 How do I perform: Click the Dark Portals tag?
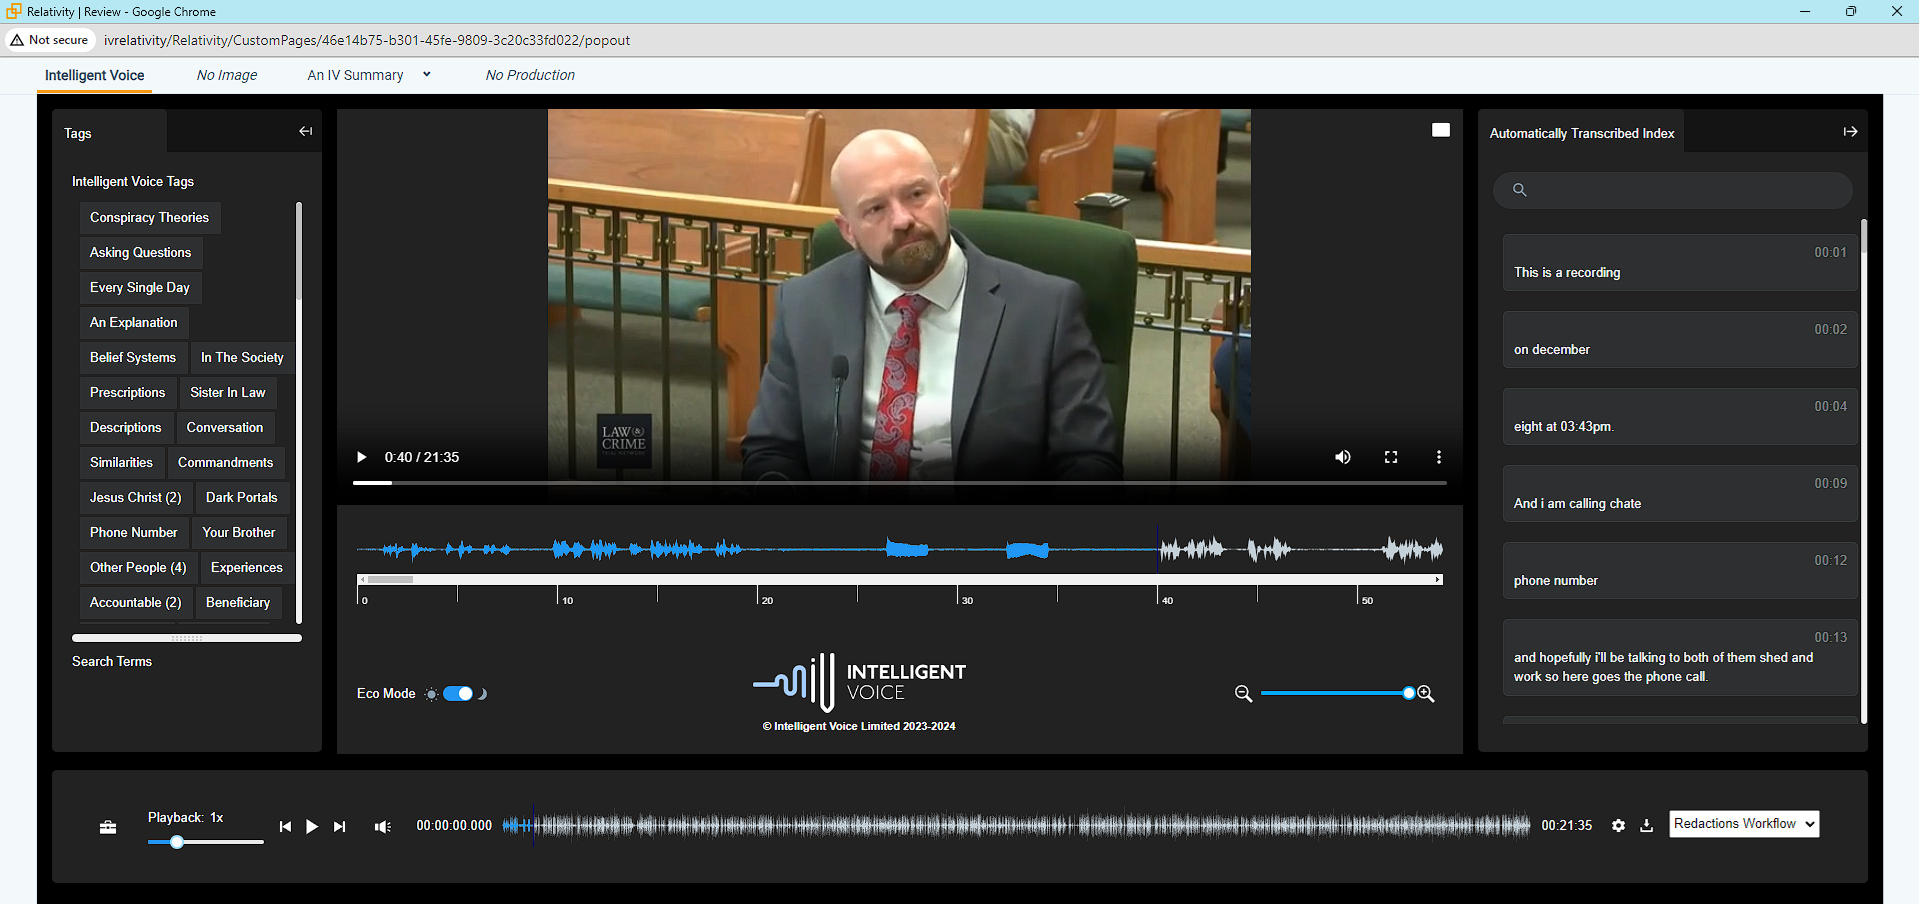(241, 498)
